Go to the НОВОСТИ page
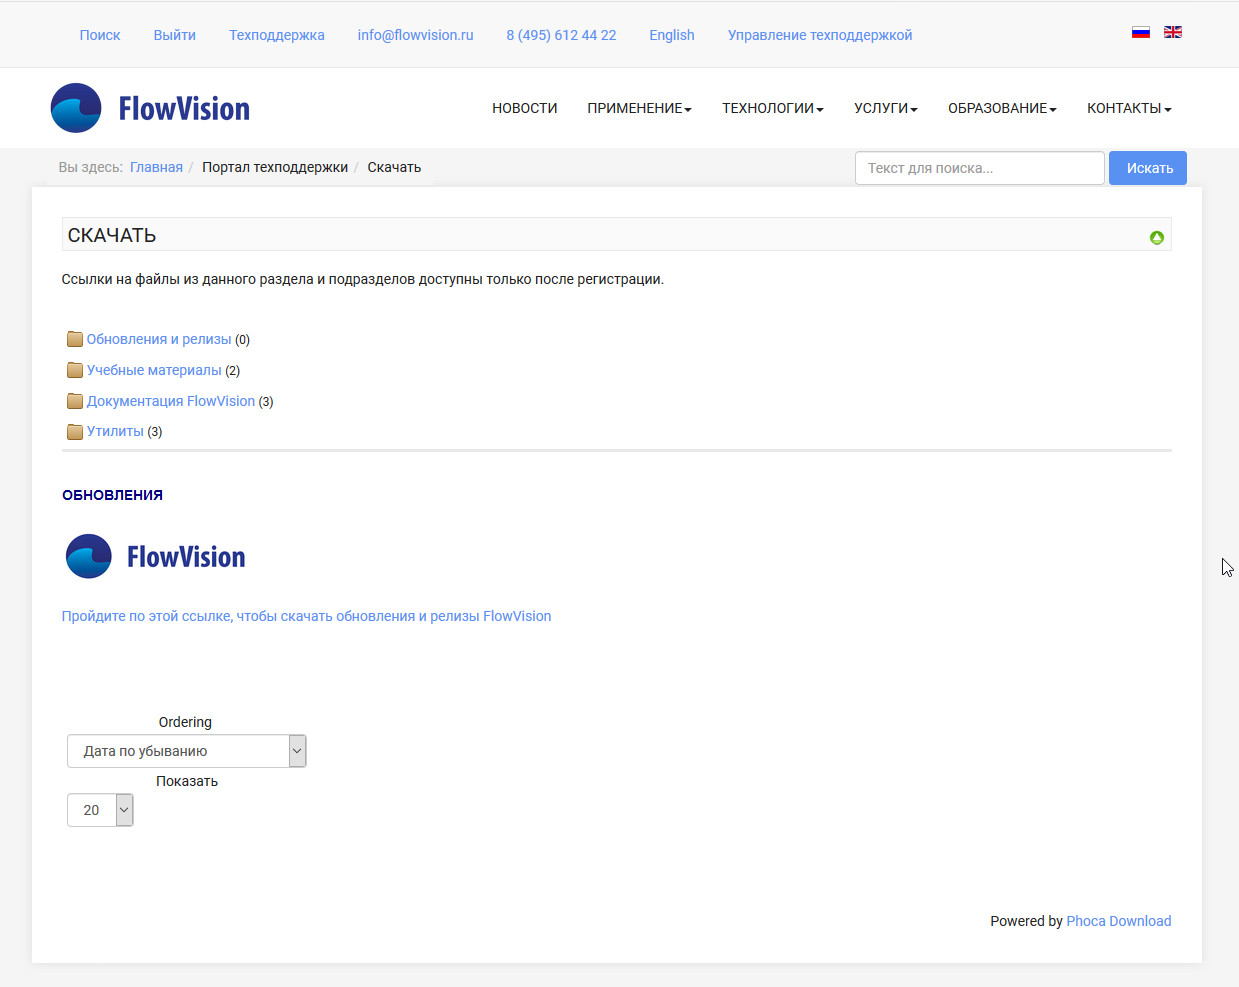Screen dimensions: 1239x987 (525, 108)
